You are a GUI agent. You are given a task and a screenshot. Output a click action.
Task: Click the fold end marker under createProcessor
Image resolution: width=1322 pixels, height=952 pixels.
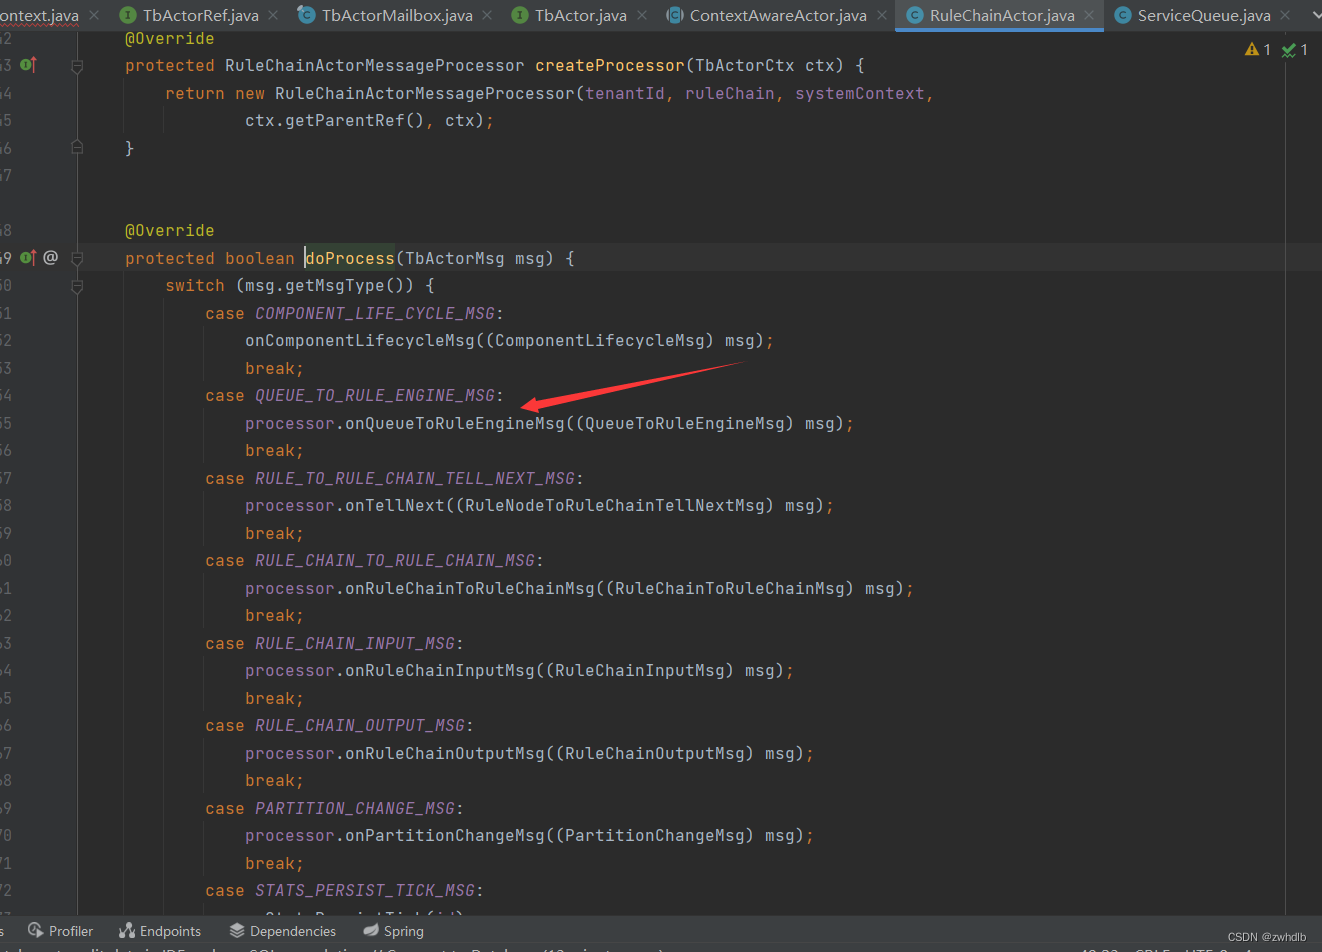77,148
